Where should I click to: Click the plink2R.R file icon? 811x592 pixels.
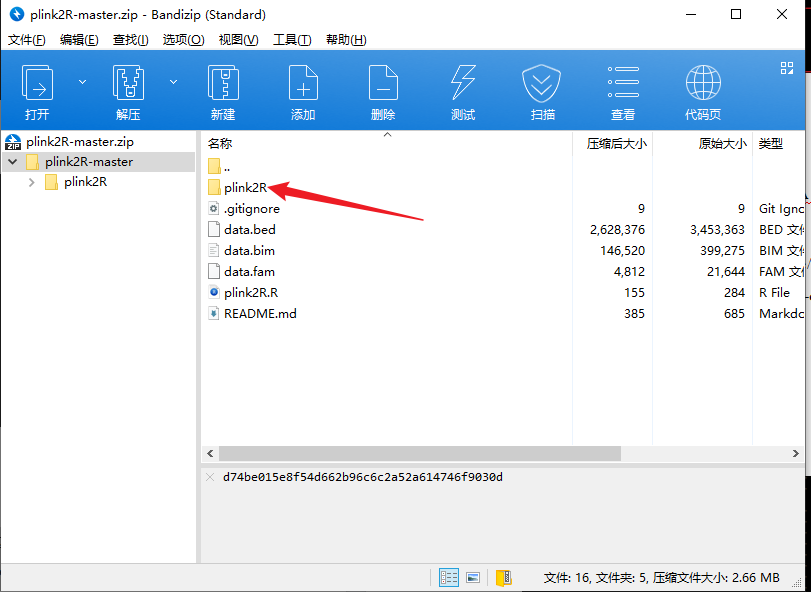(214, 292)
